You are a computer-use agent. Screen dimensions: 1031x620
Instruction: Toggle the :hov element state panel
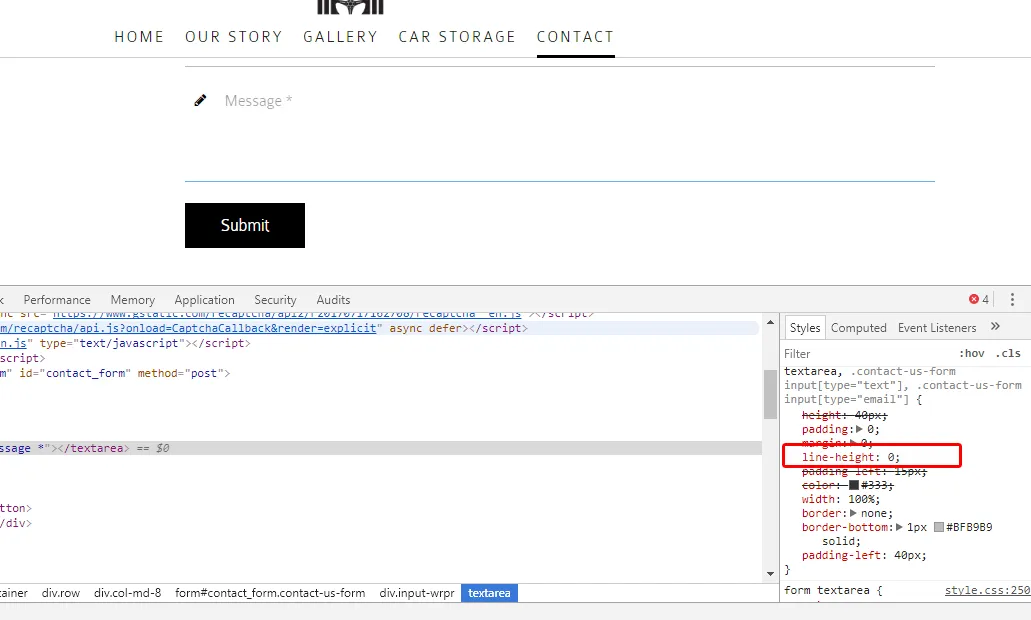pyautogui.click(x=972, y=354)
